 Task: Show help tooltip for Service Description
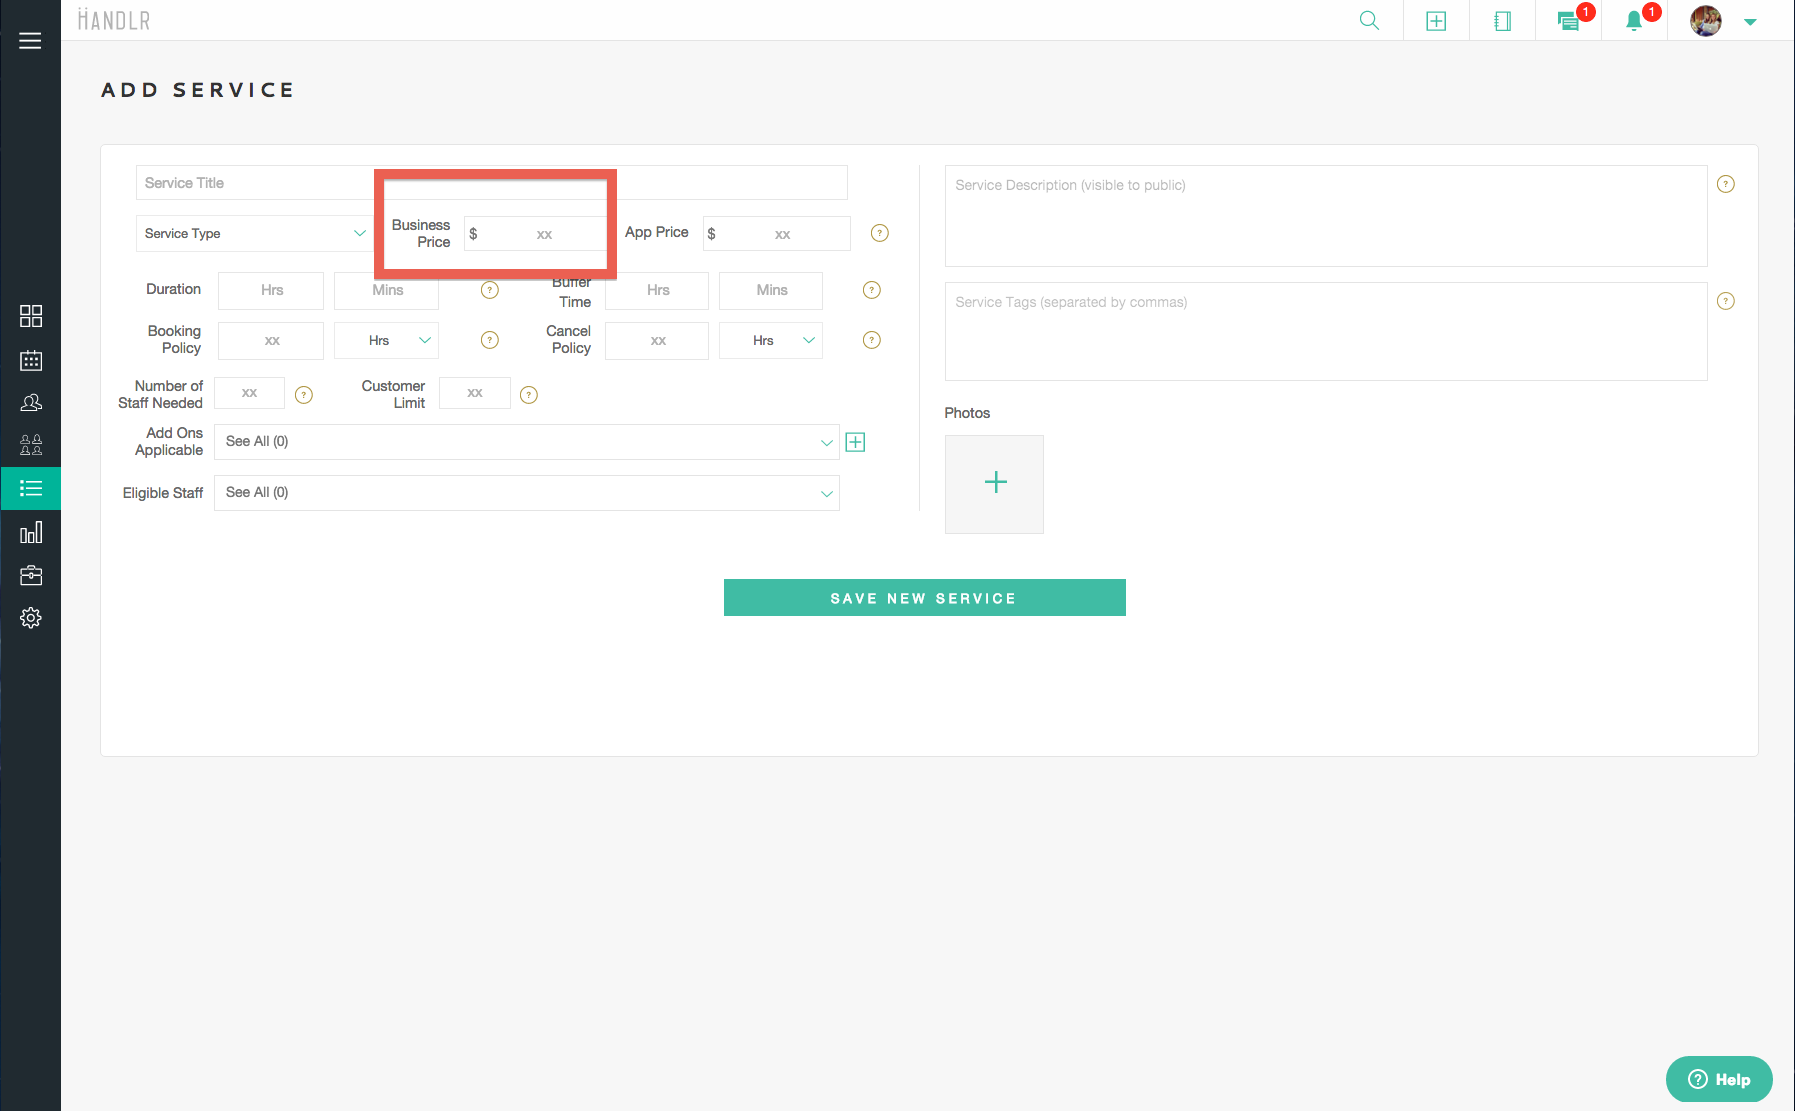pos(1726,184)
